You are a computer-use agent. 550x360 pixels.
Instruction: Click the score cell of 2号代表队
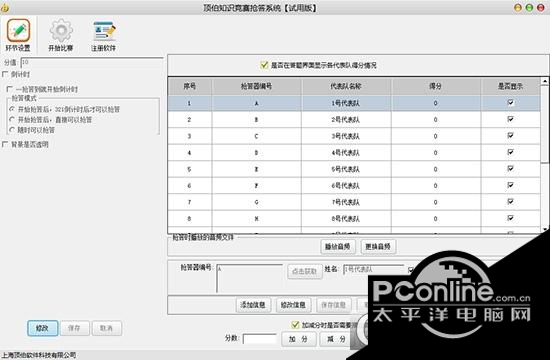(x=436, y=120)
